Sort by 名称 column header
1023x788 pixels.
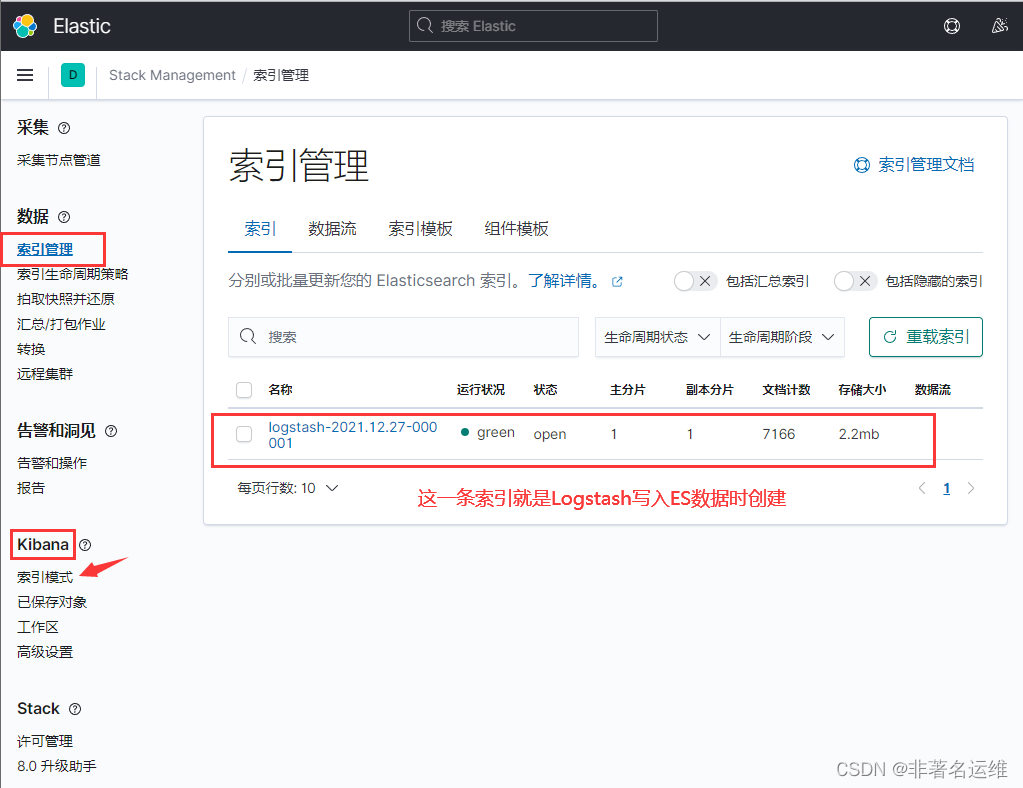pyautogui.click(x=281, y=389)
